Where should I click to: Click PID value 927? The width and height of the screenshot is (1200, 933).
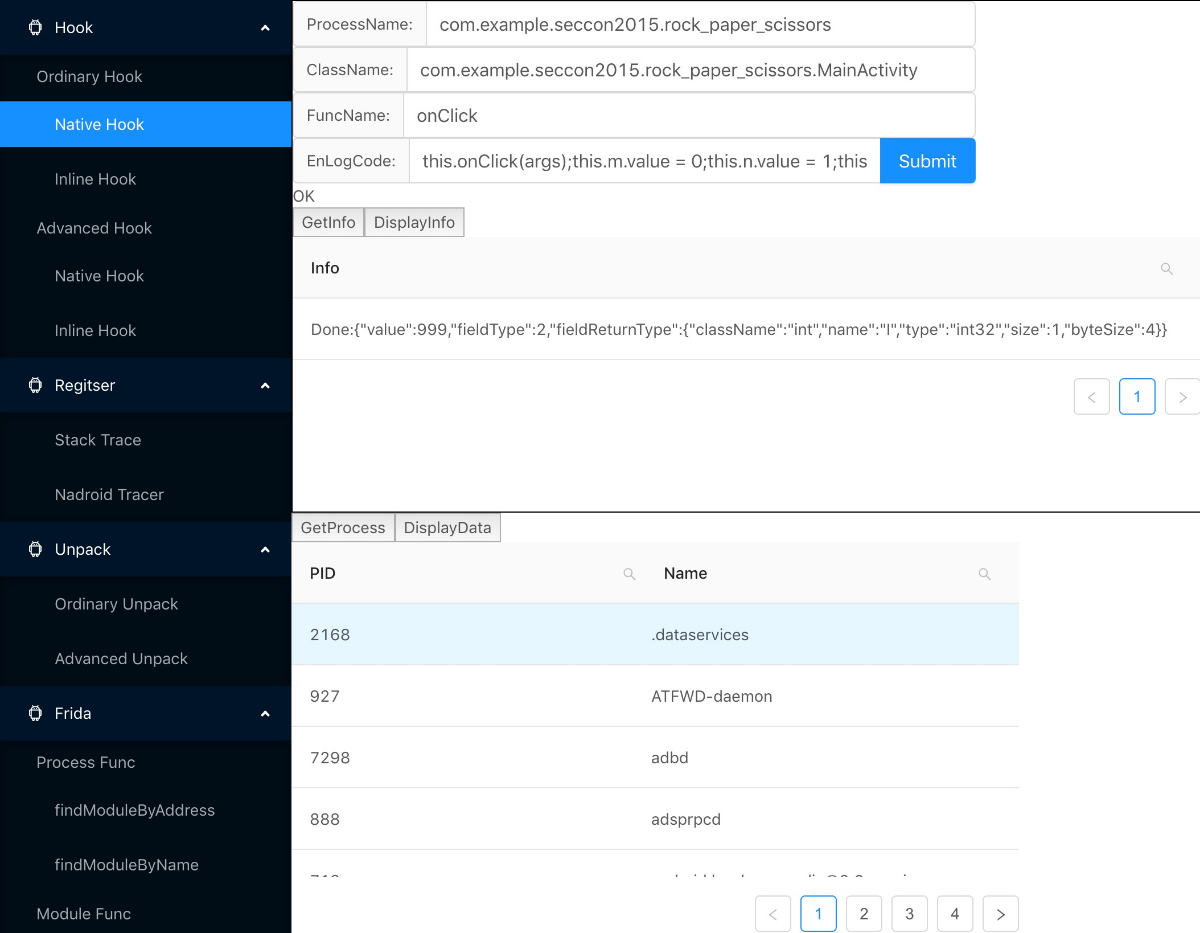pyautogui.click(x=325, y=696)
